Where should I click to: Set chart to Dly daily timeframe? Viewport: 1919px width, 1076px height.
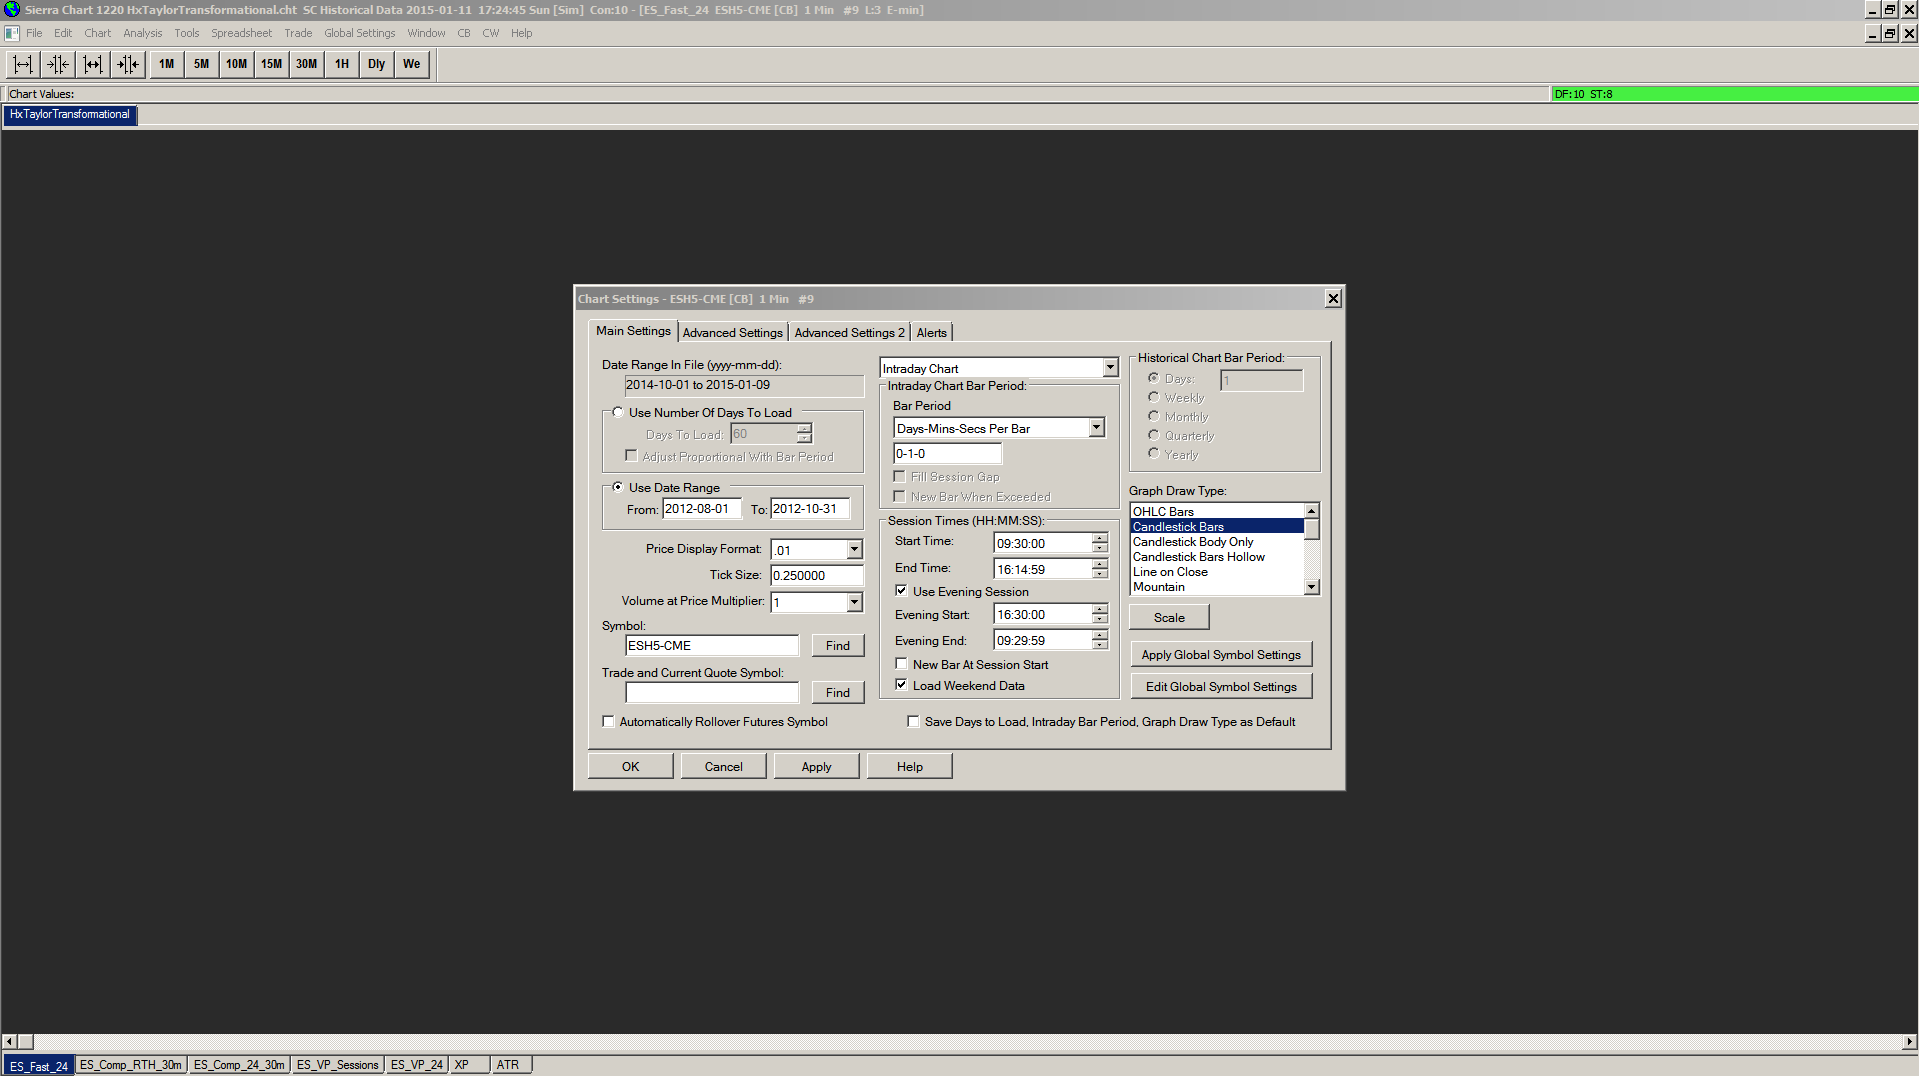pyautogui.click(x=376, y=64)
